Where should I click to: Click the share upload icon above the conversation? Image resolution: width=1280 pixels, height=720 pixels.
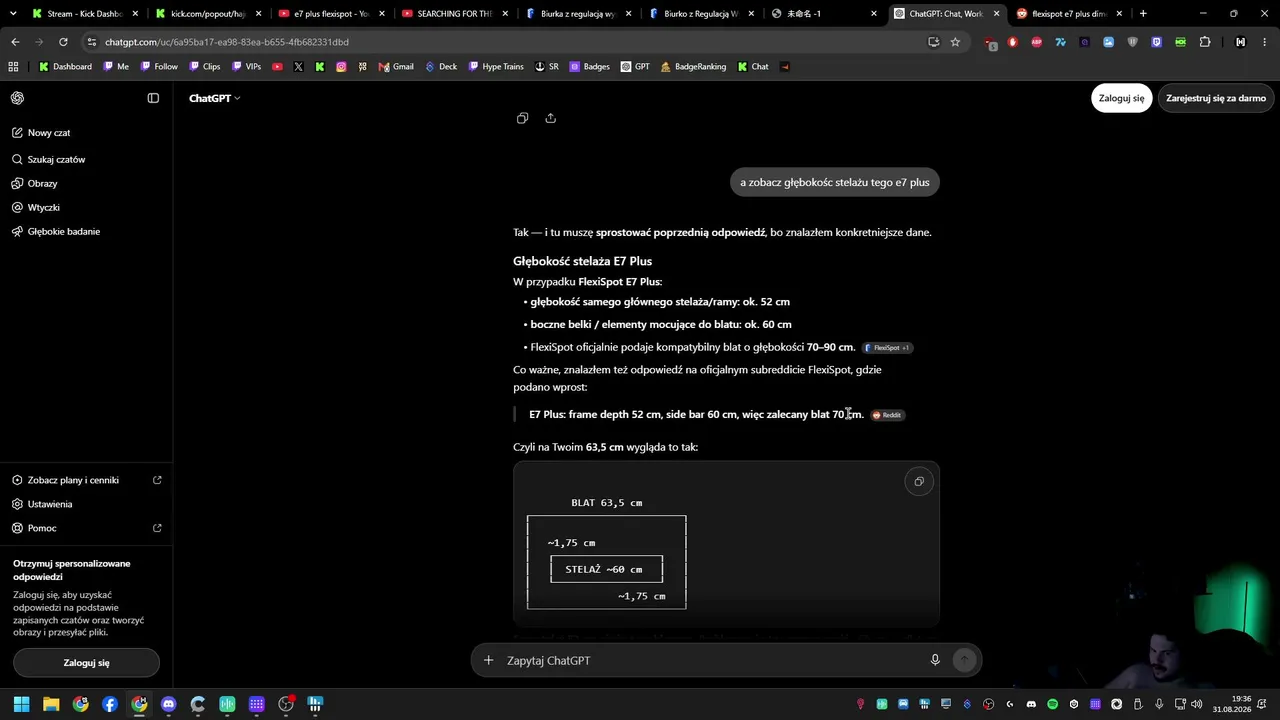[551, 118]
